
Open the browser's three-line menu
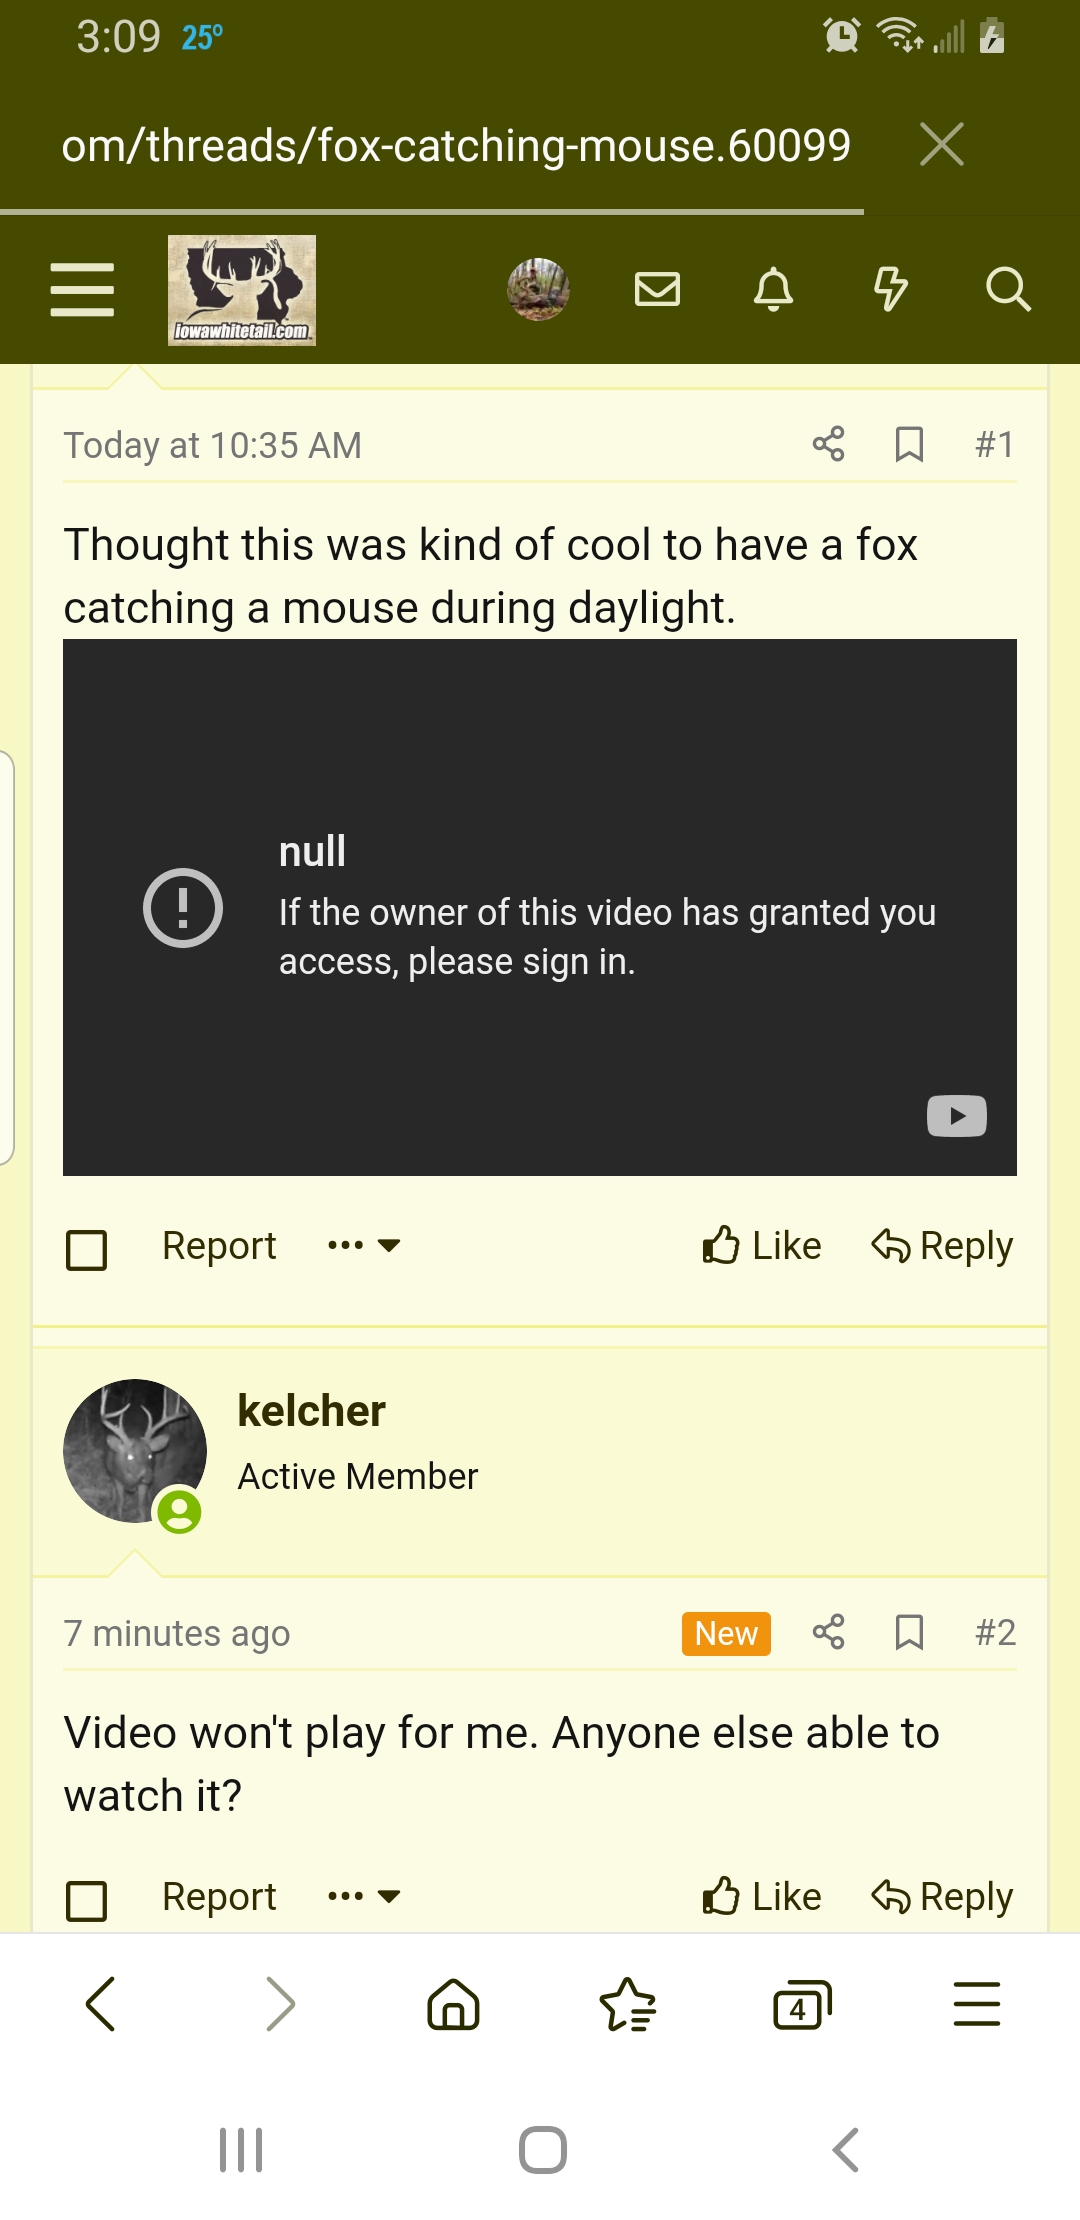coord(977,2005)
